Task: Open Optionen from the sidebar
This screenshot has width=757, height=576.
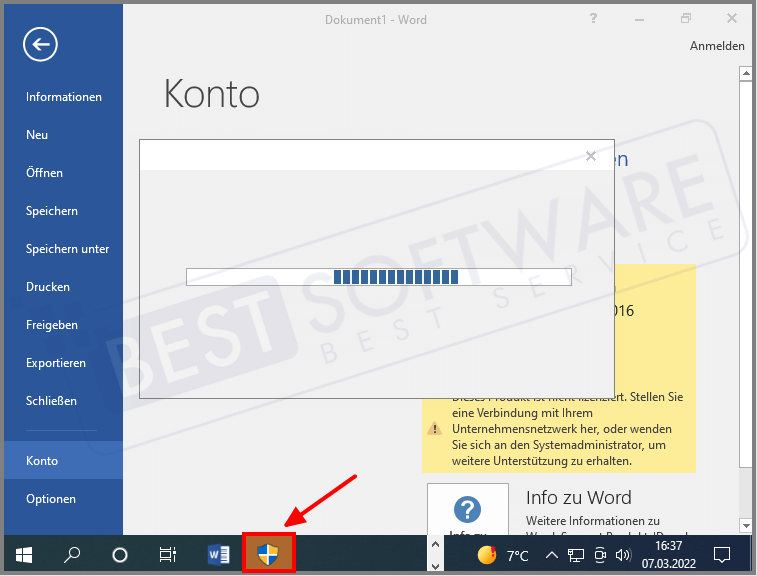Action: click(x=51, y=499)
